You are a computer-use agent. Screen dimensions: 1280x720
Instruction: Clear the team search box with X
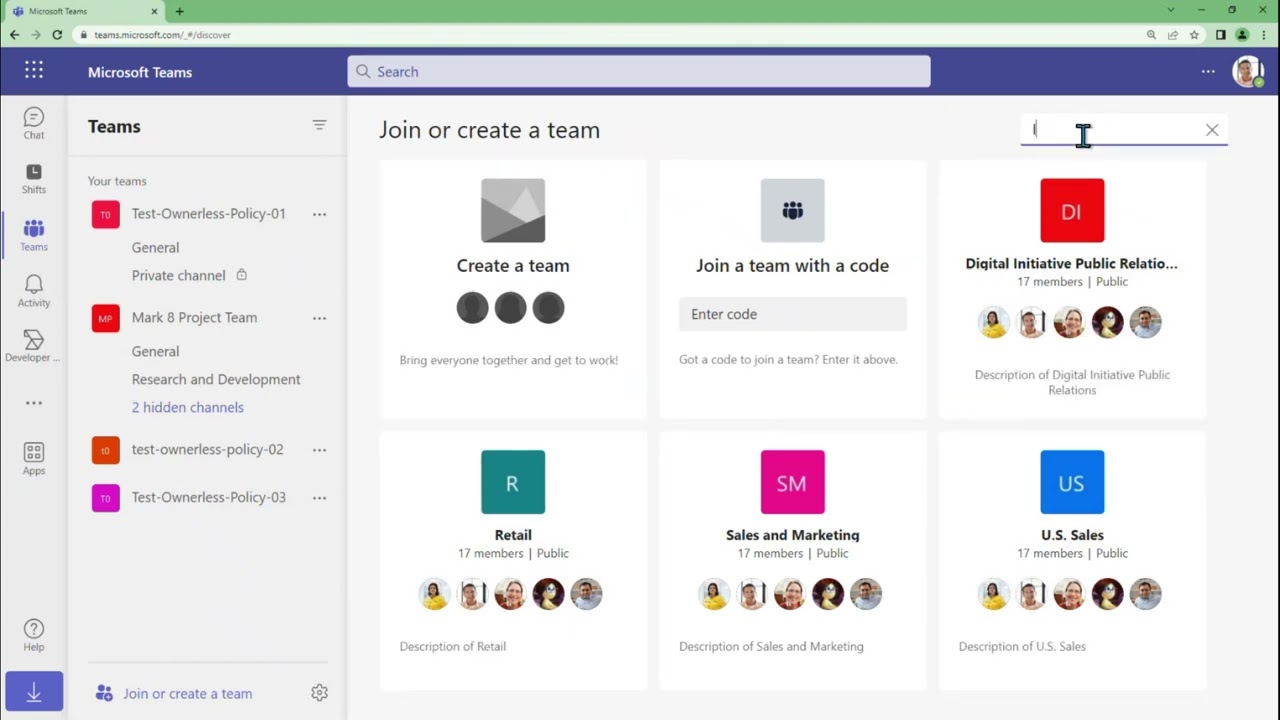1212,130
